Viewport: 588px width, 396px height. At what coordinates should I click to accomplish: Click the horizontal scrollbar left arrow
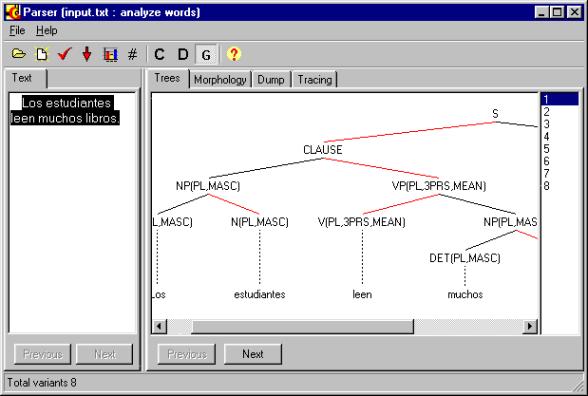coord(159,326)
